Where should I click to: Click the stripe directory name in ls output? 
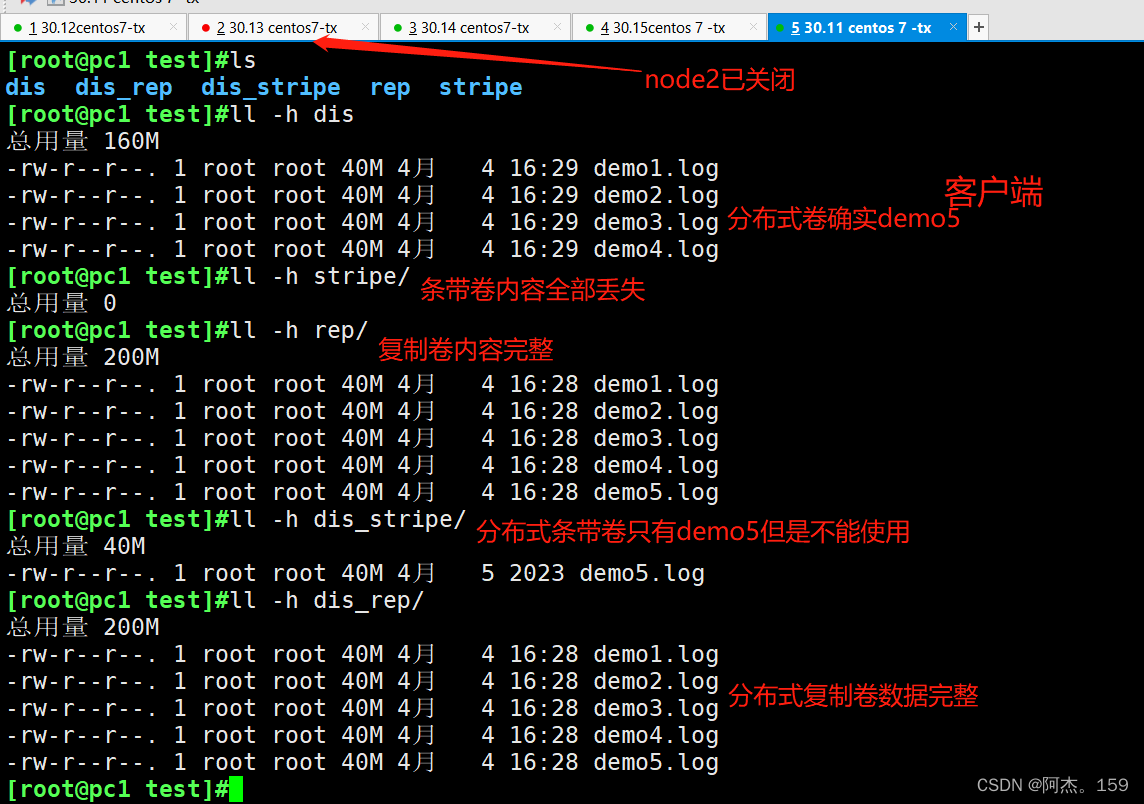click(480, 88)
